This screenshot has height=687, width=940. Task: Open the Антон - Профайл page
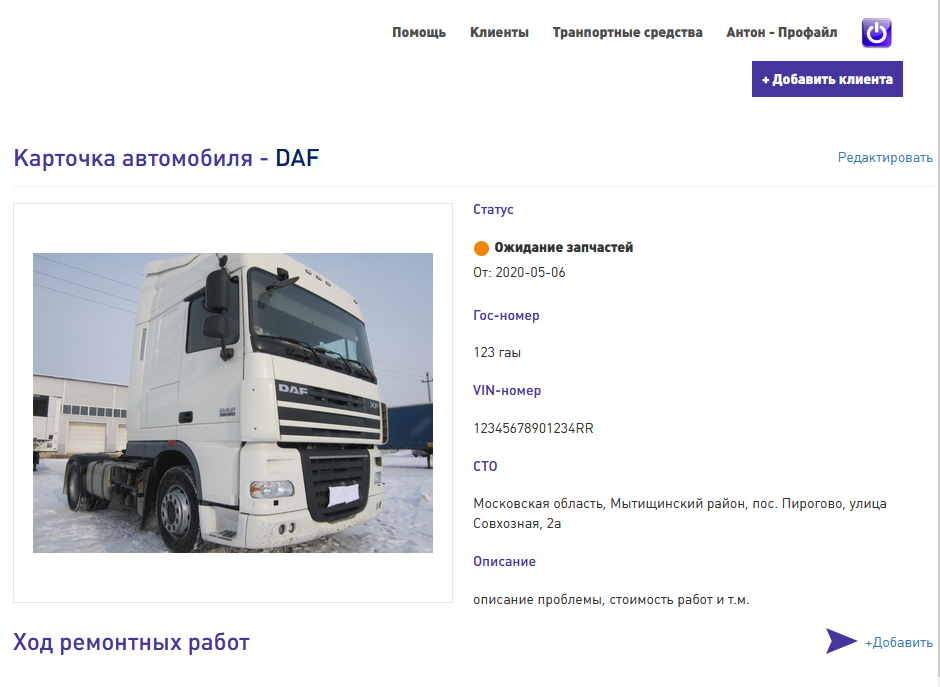point(782,32)
